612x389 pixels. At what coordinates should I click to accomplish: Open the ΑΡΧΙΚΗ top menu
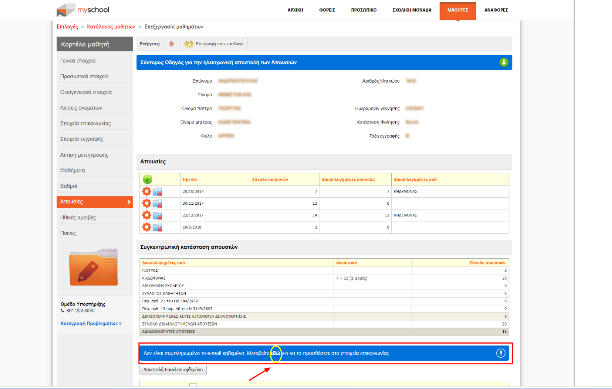click(295, 10)
